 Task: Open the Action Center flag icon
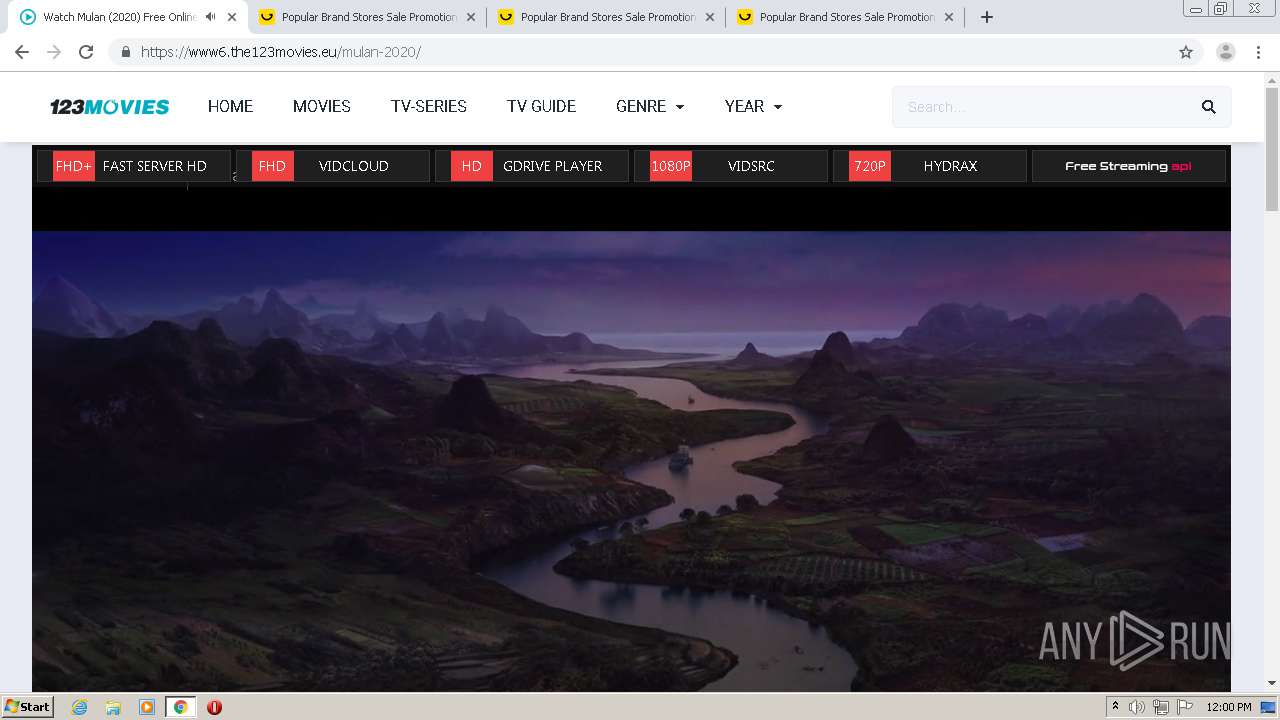coord(1185,707)
